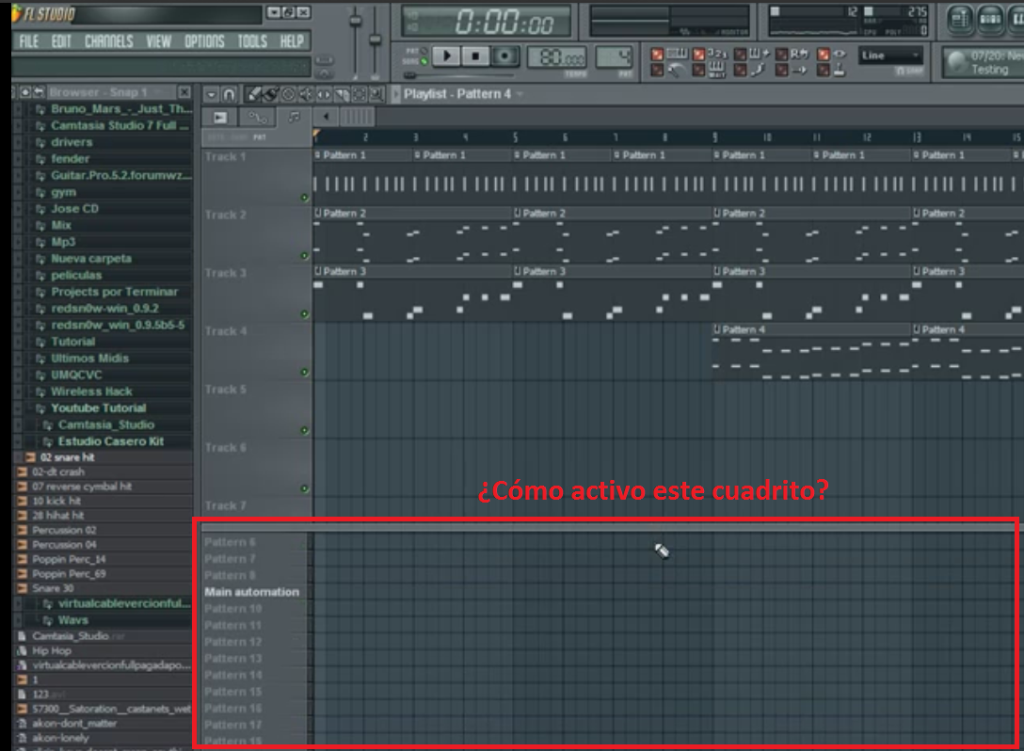Select the slice tool in playlist toolbar
1024x751 pixels.
(342, 95)
